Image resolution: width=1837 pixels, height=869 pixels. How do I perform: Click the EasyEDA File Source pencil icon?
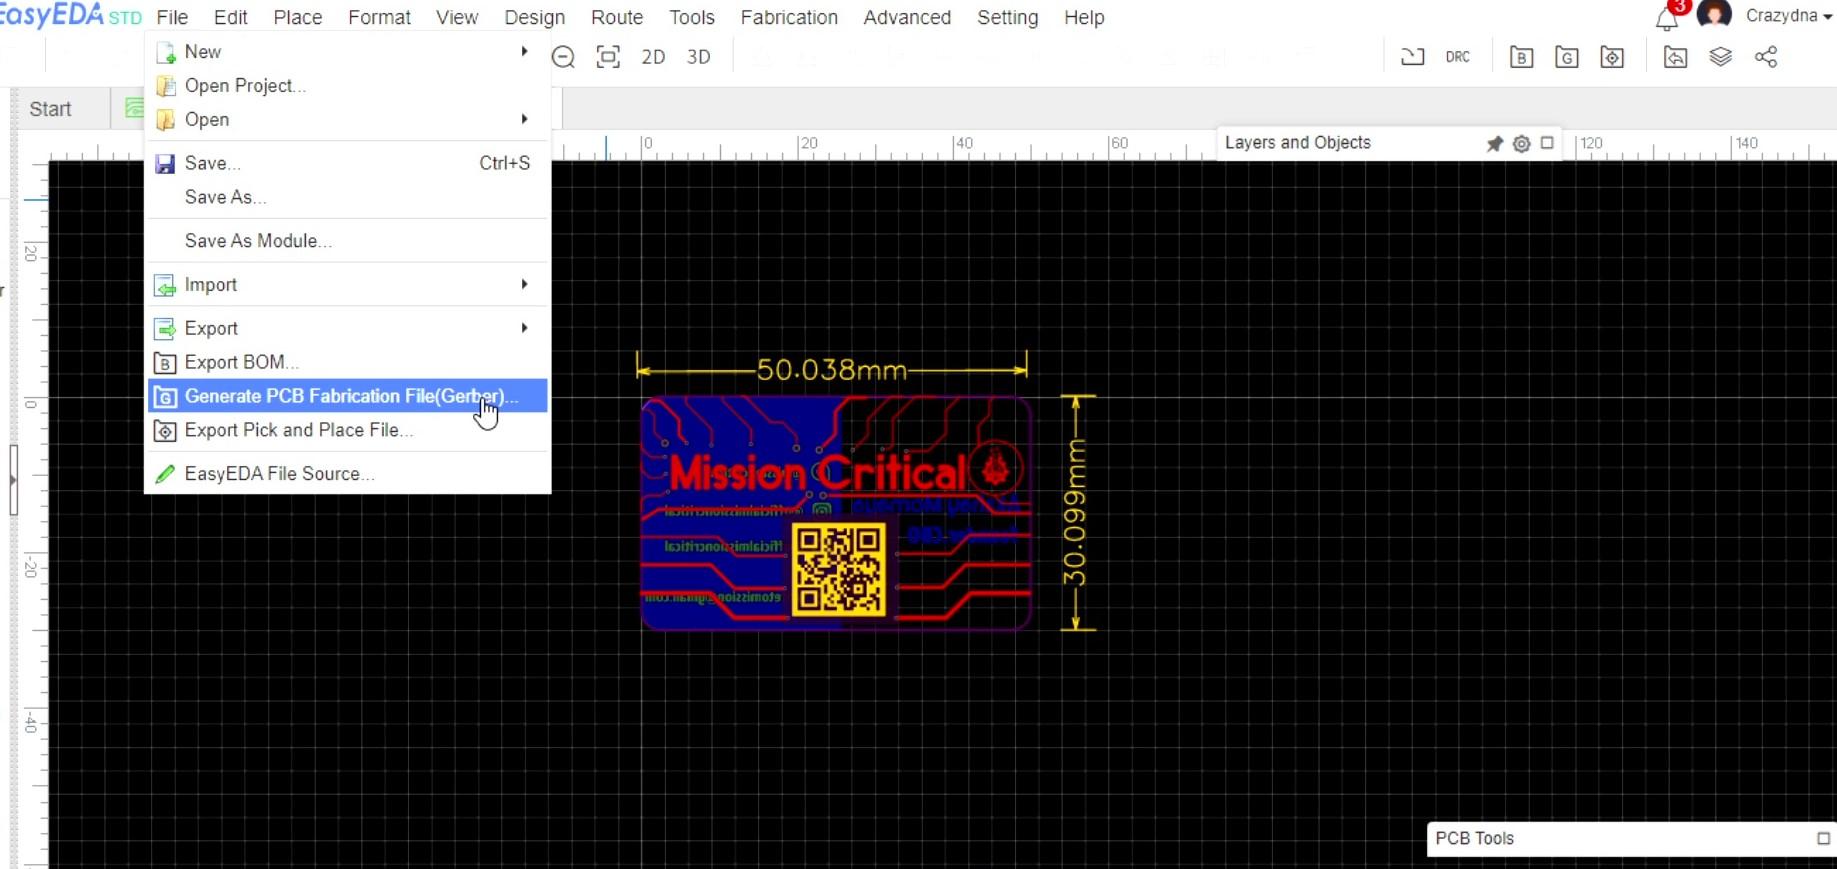[x=165, y=474]
